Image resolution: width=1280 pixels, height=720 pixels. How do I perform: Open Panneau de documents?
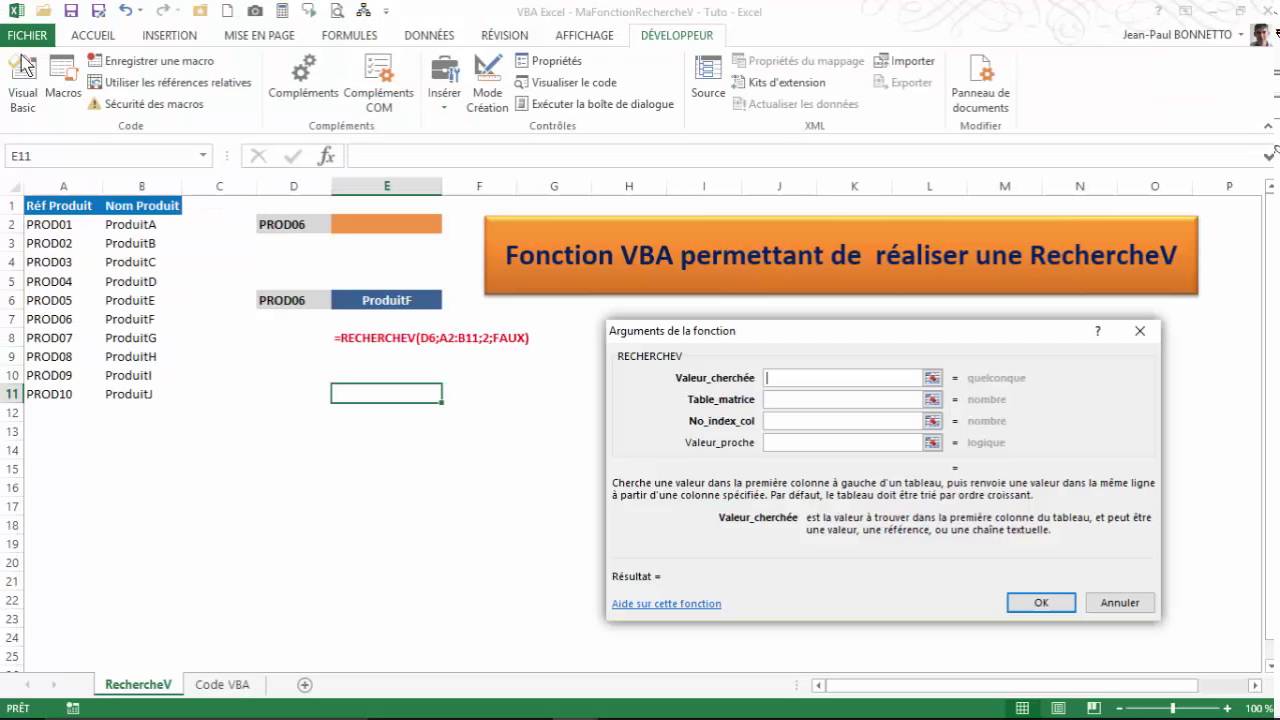pos(980,83)
